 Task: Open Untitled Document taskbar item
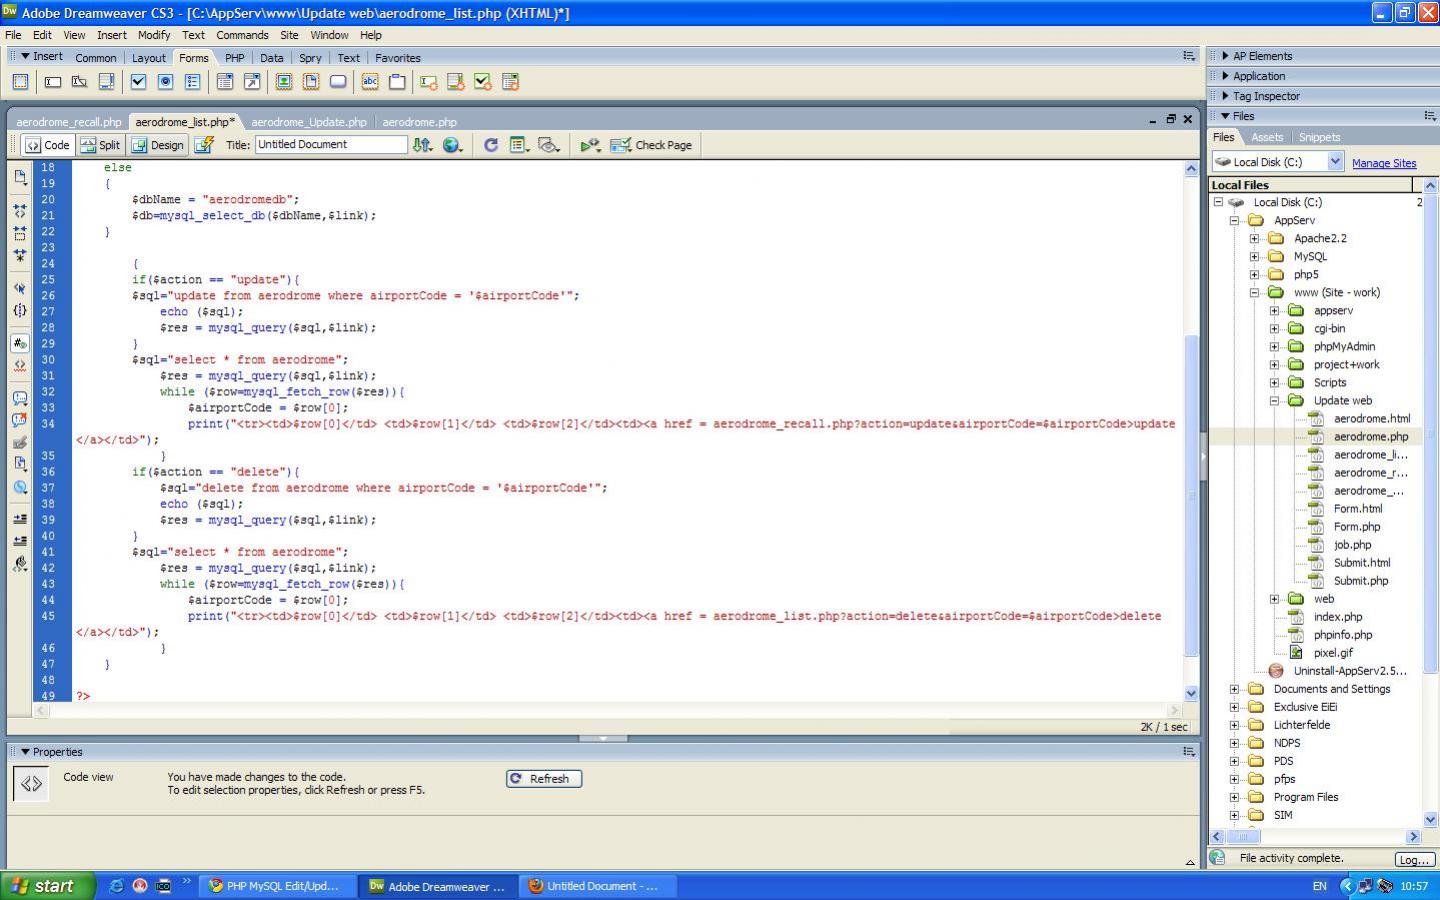point(599,886)
